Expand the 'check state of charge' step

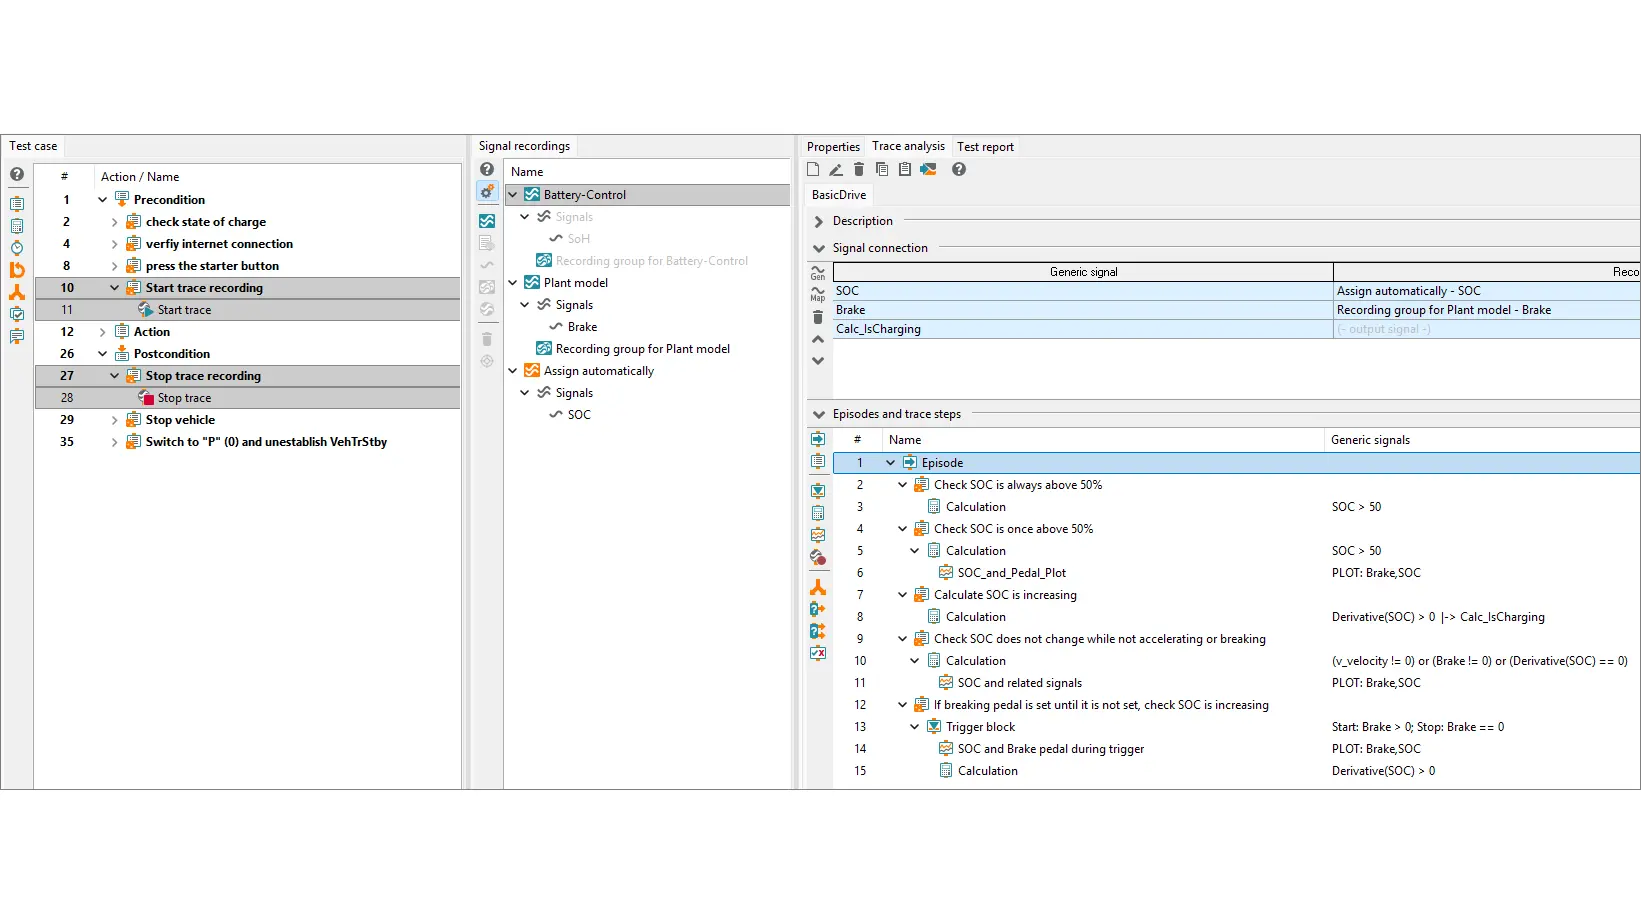click(x=114, y=222)
